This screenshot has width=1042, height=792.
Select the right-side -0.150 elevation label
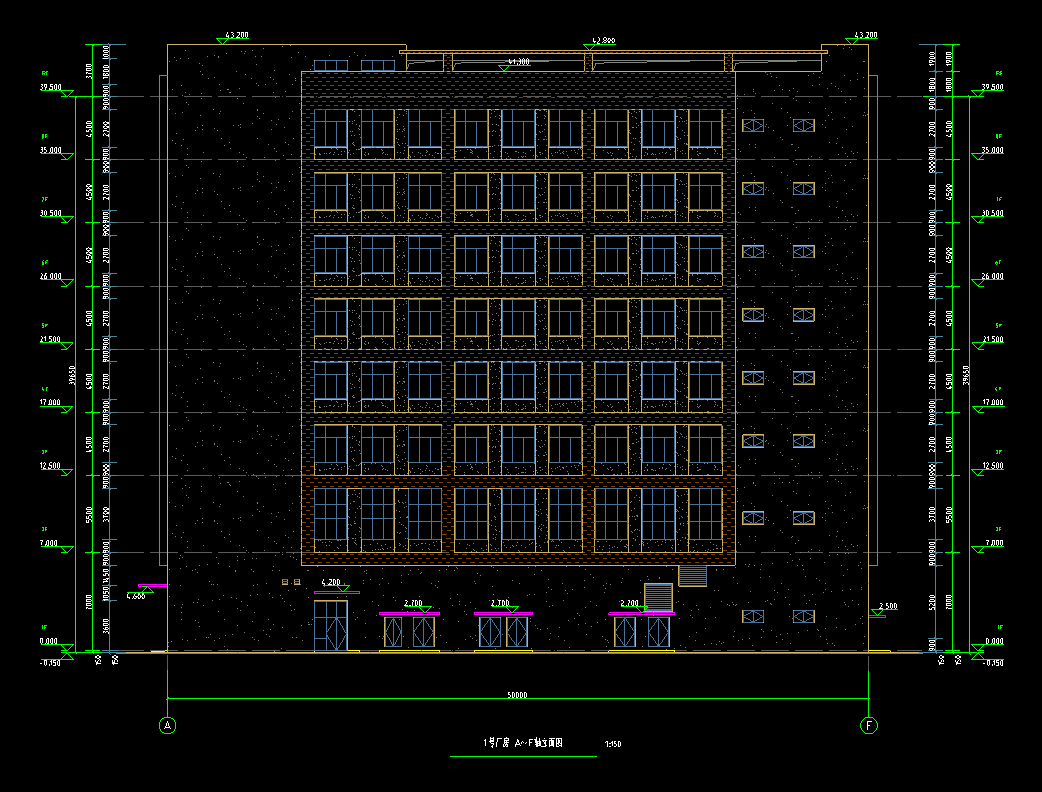tap(991, 662)
